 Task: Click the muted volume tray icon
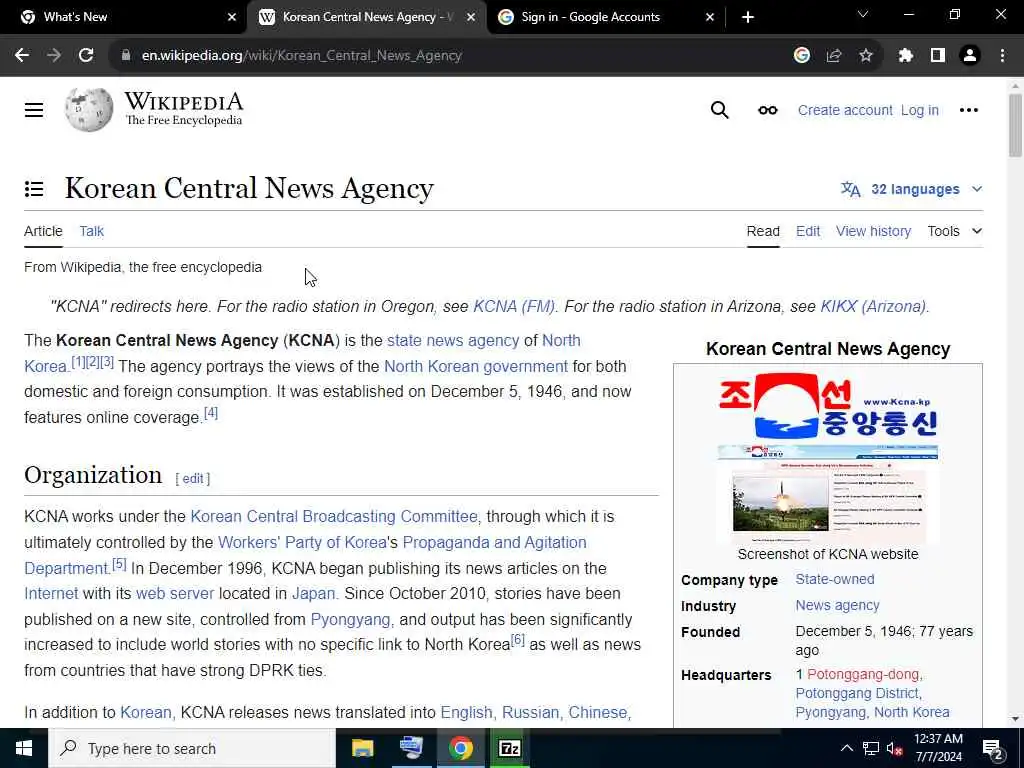(894, 748)
